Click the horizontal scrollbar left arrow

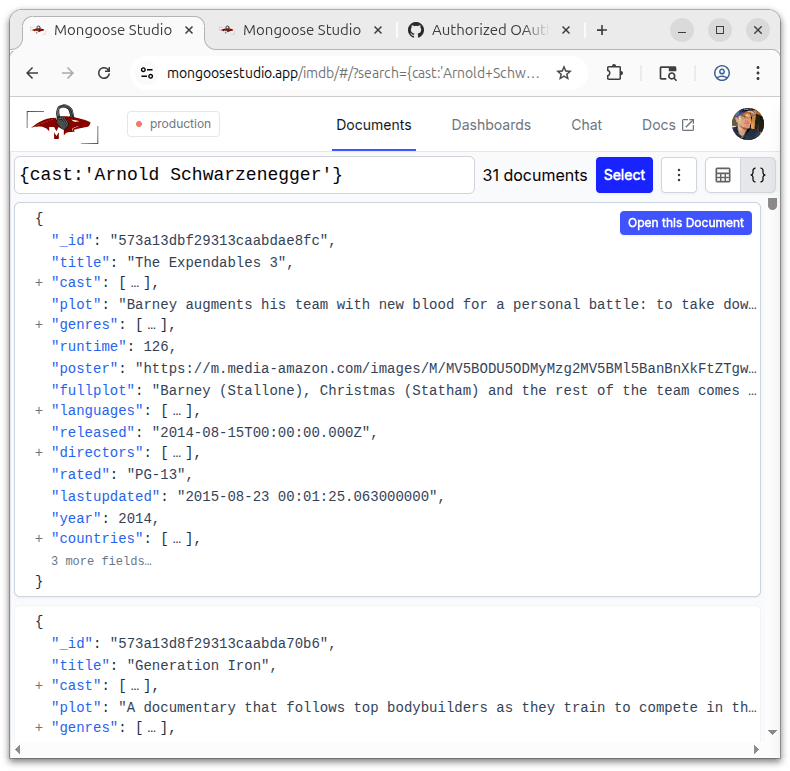coord(18,749)
